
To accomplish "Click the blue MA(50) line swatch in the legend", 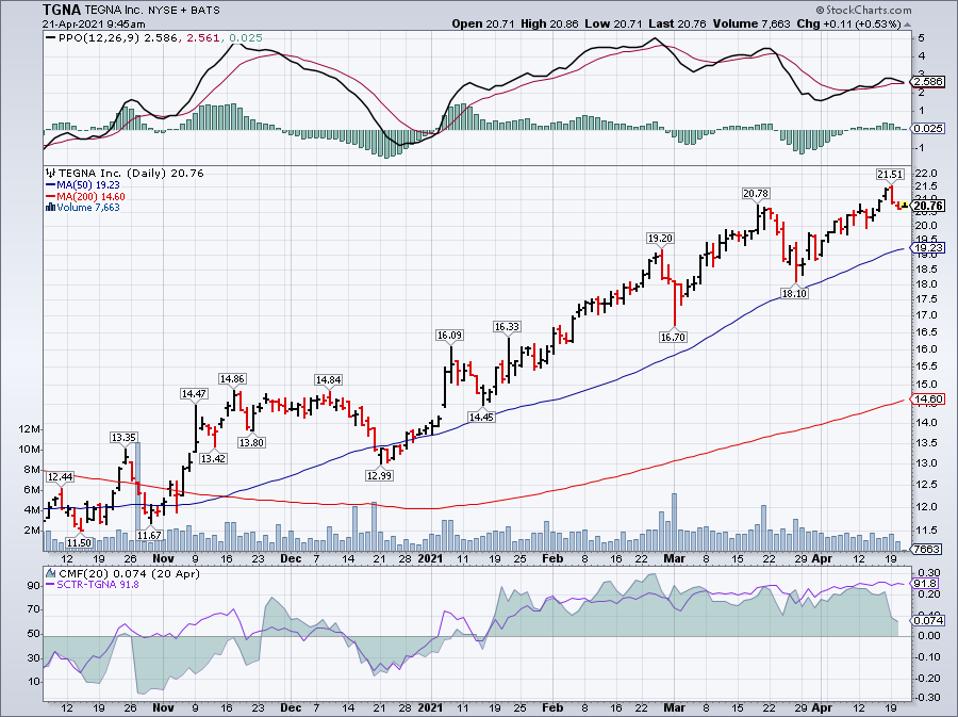I will tap(51, 185).
